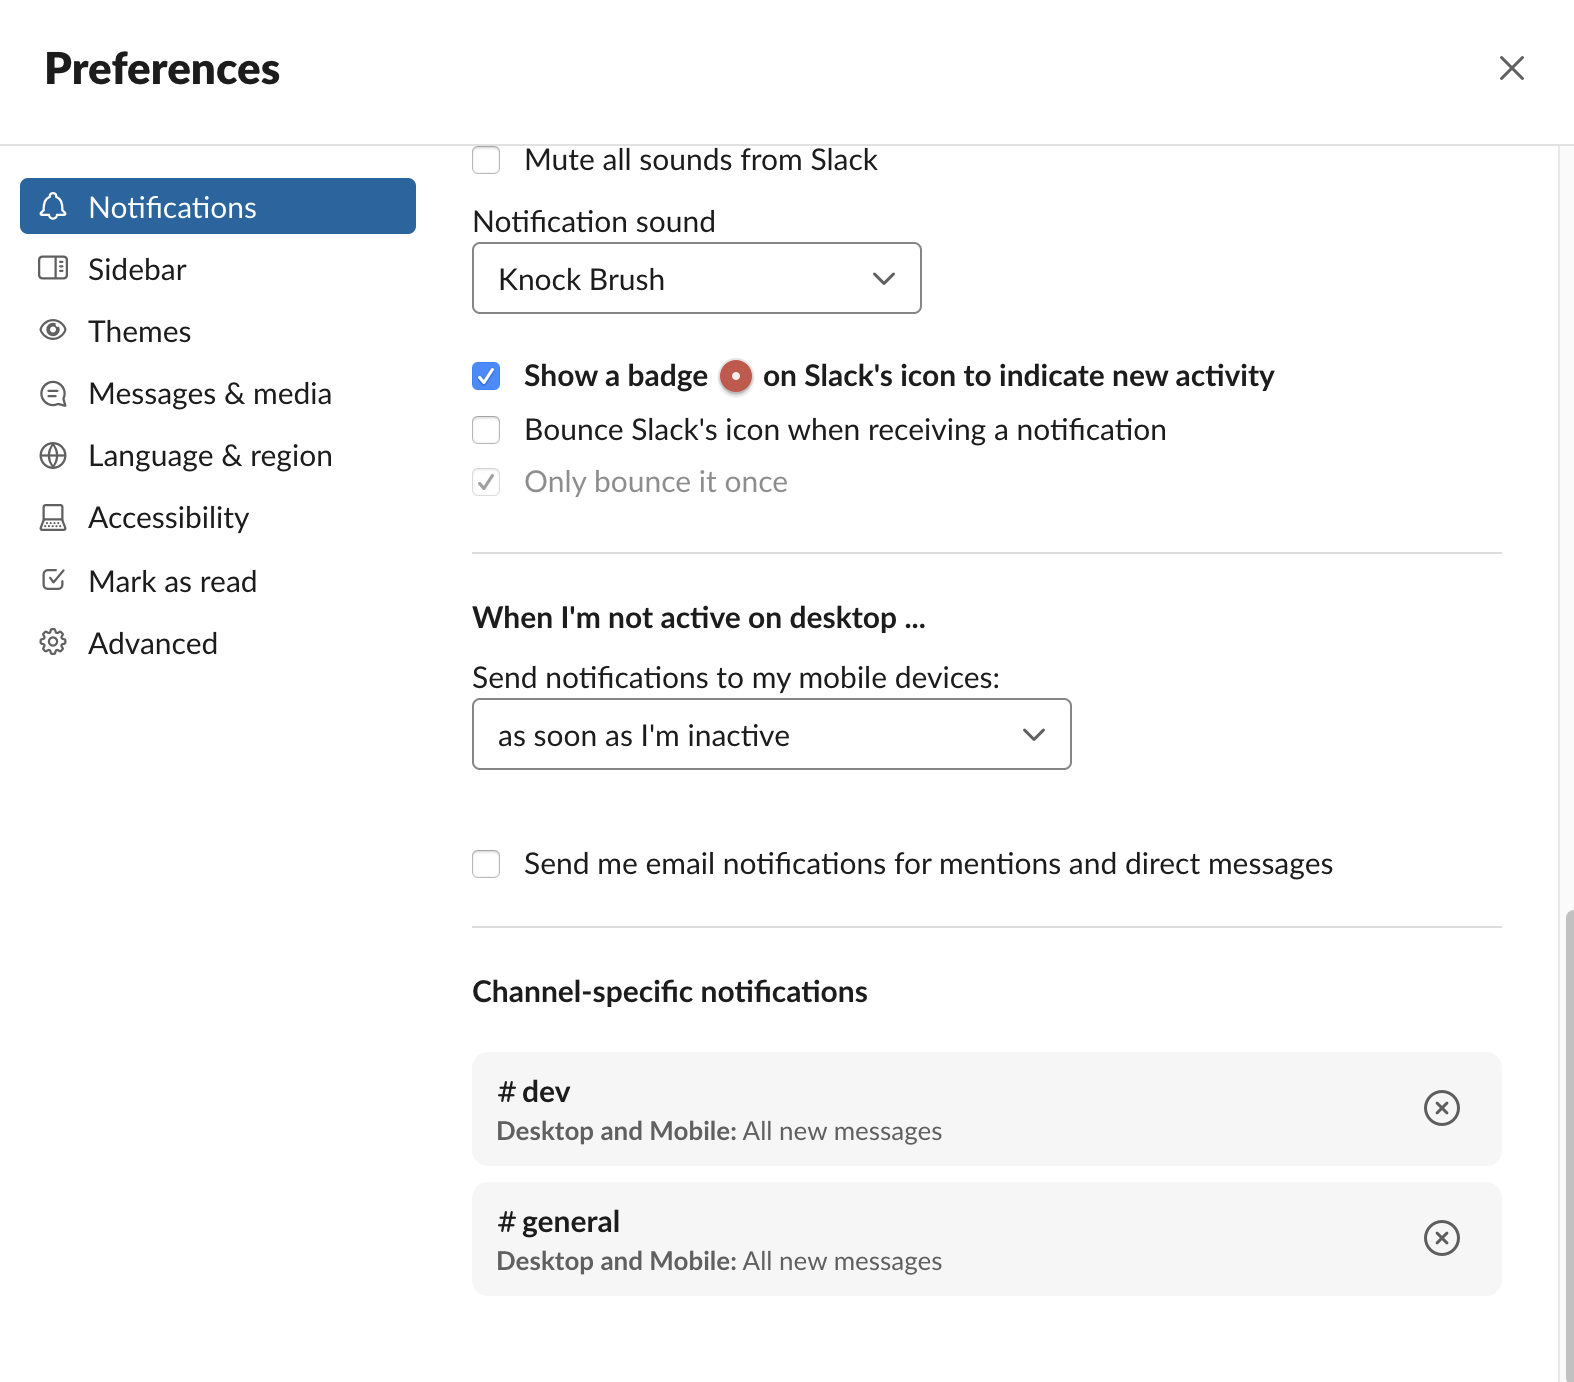Click the bell icon beside Notifications
The width and height of the screenshot is (1574, 1382).
(x=53, y=206)
